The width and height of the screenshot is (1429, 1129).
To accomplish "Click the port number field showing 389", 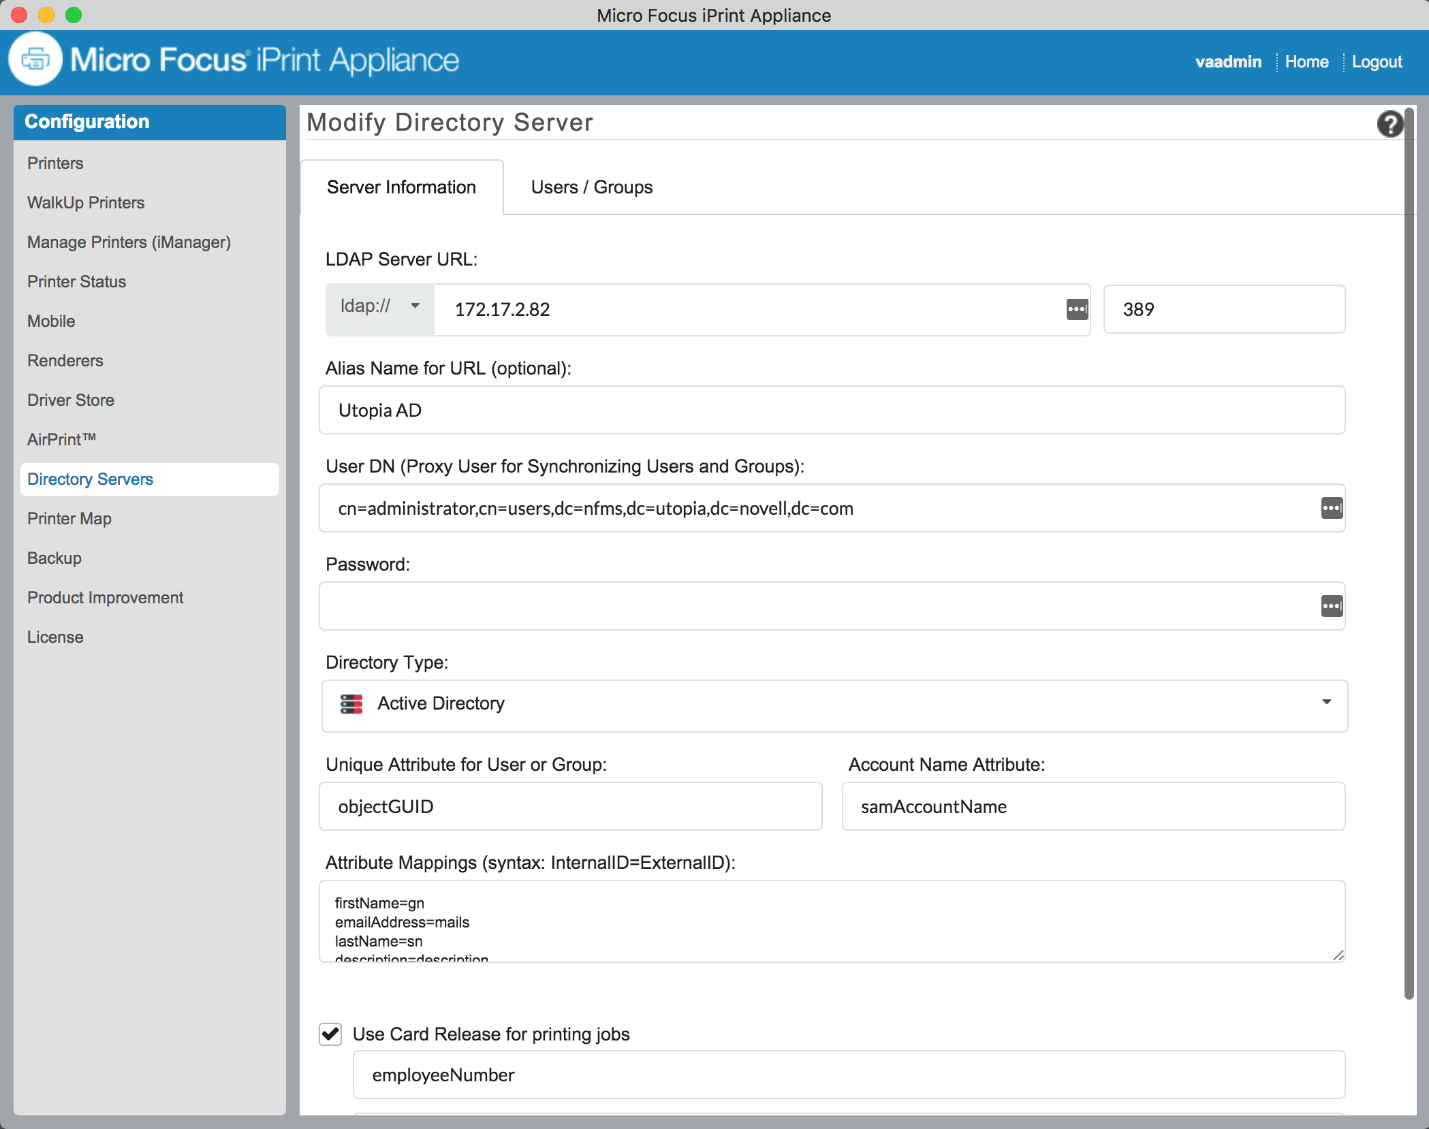I will click(1224, 309).
